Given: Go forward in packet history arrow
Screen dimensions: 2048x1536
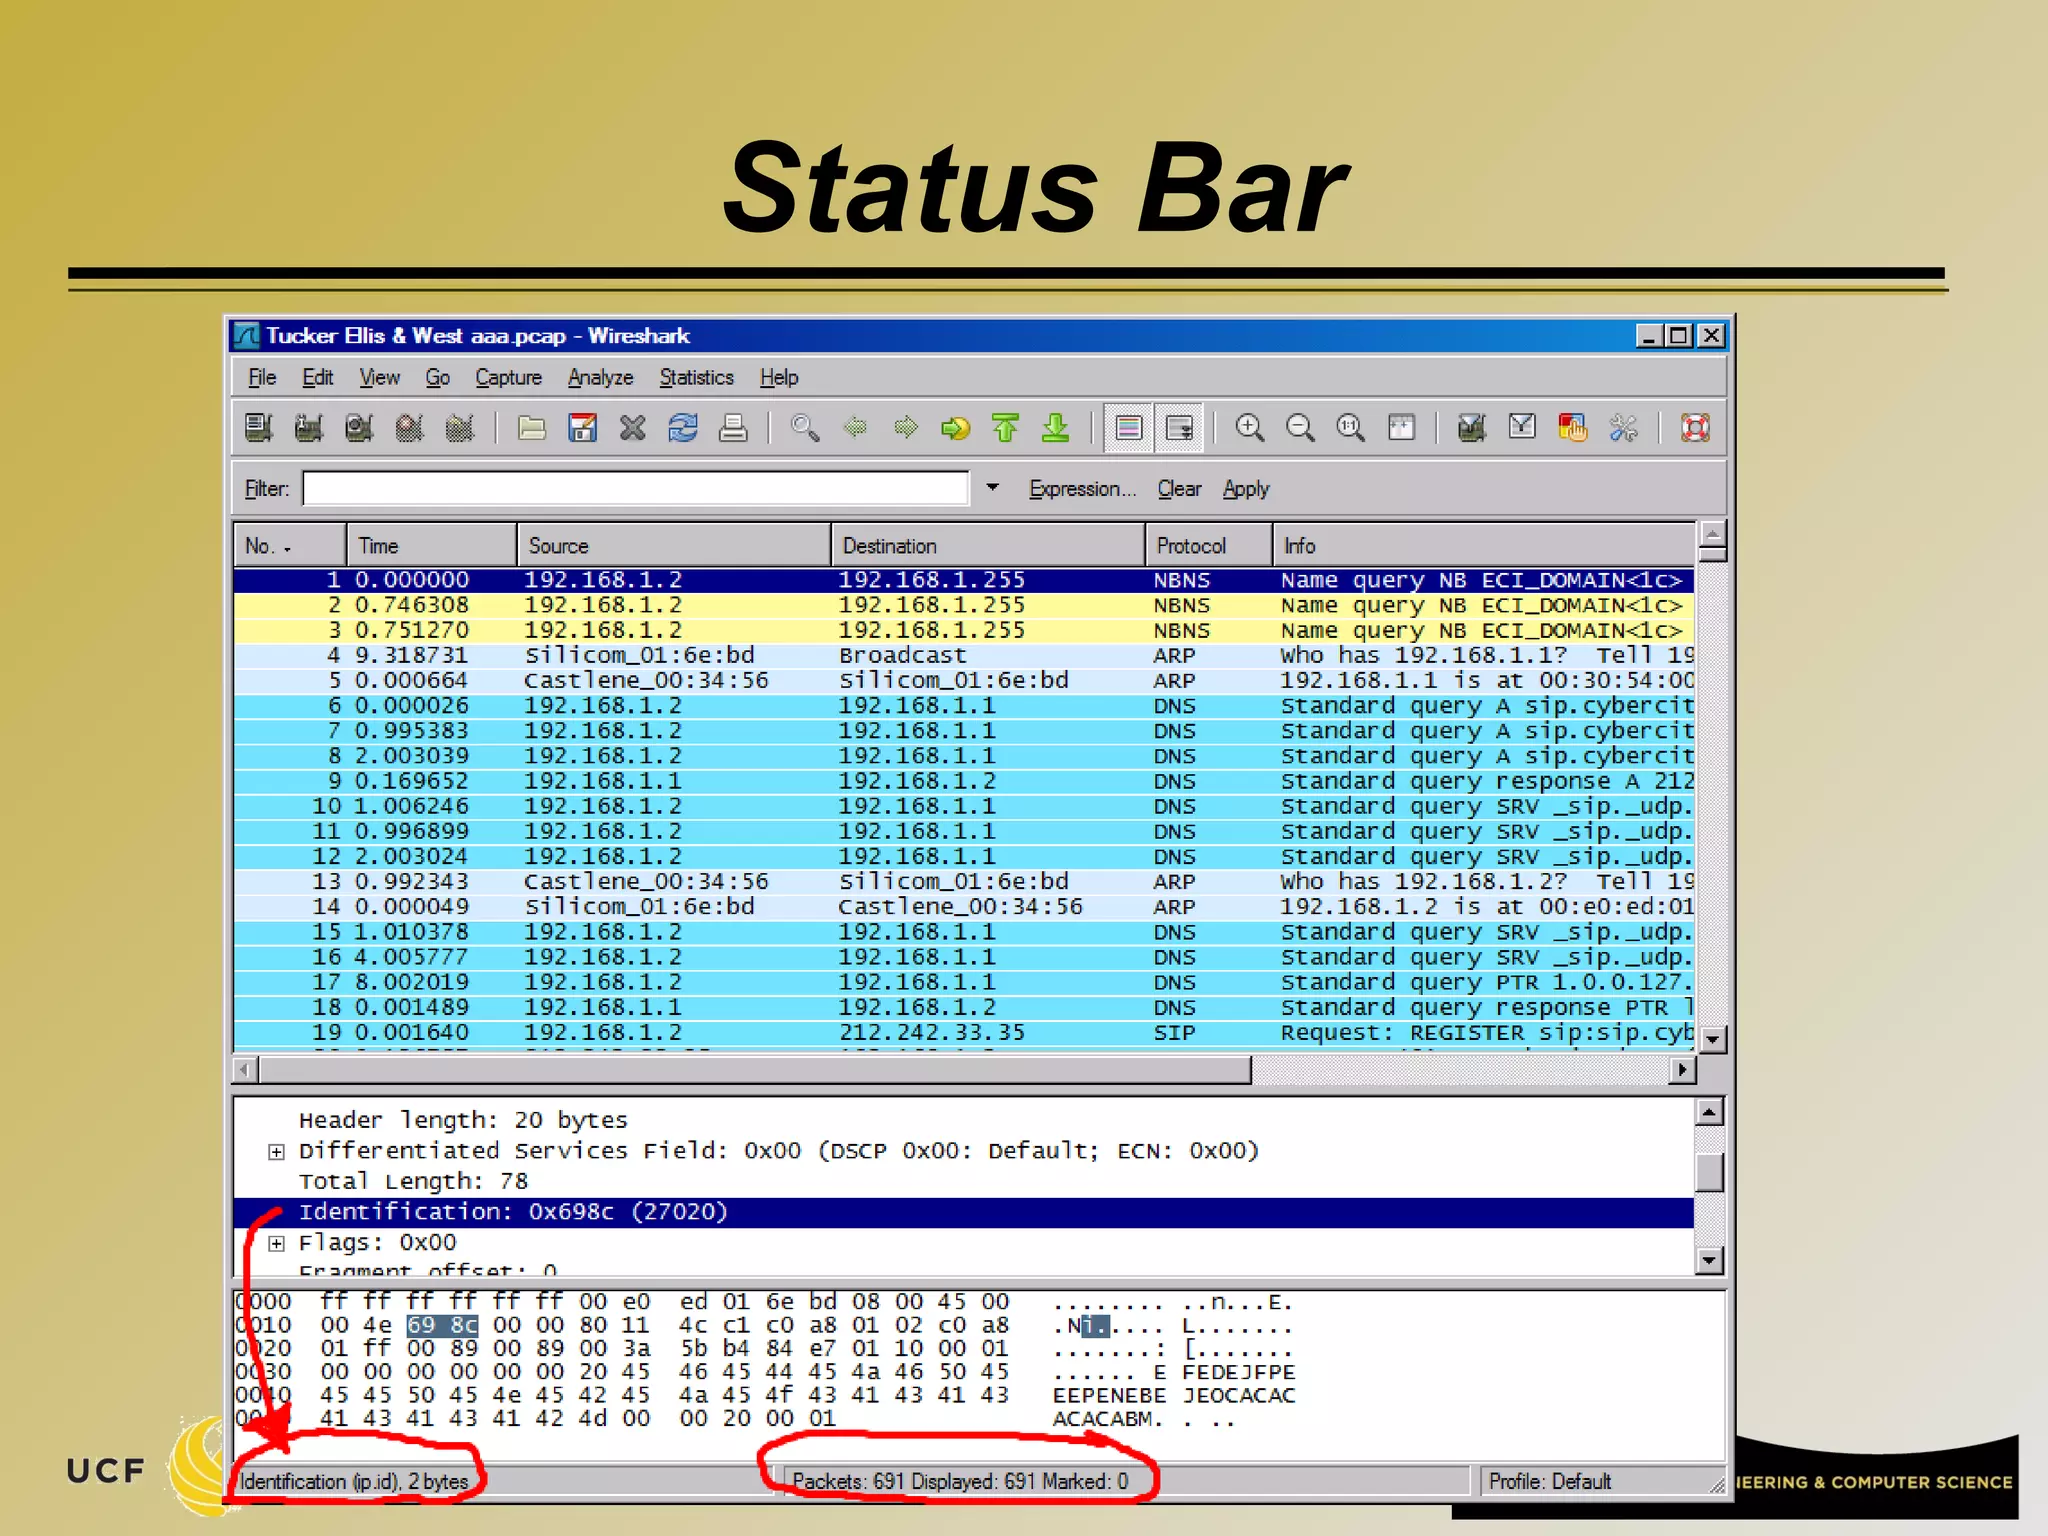Looking at the screenshot, I should tap(905, 428).
